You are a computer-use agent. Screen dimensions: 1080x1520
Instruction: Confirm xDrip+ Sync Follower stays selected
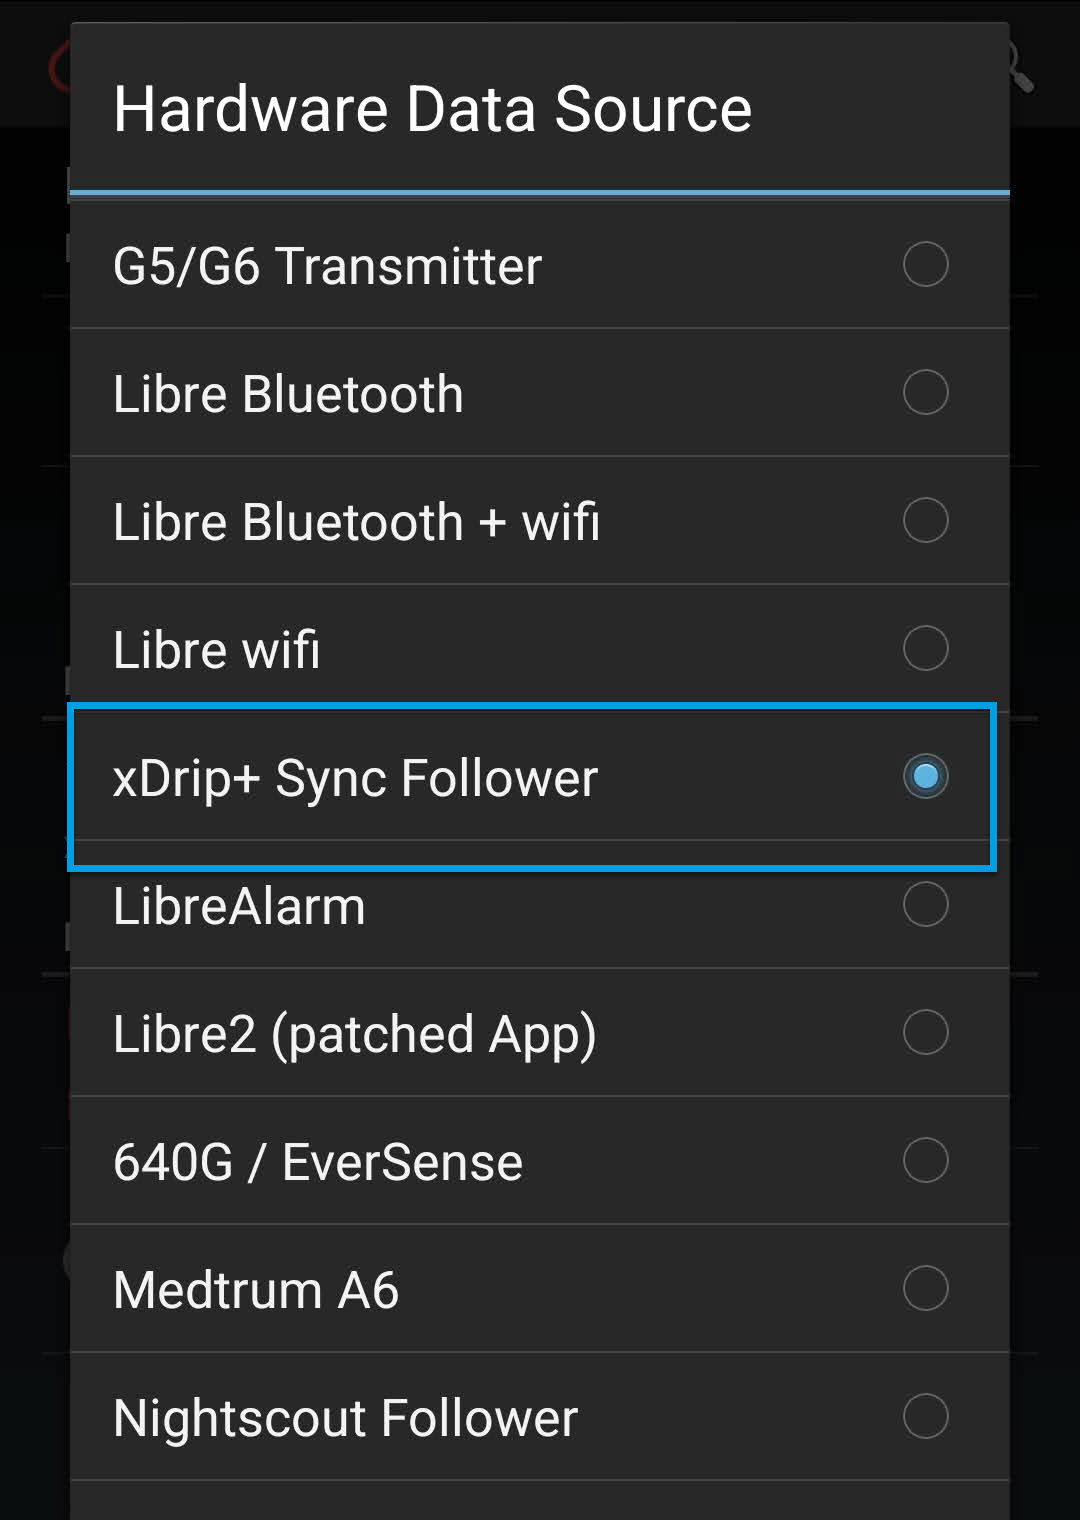[925, 776]
